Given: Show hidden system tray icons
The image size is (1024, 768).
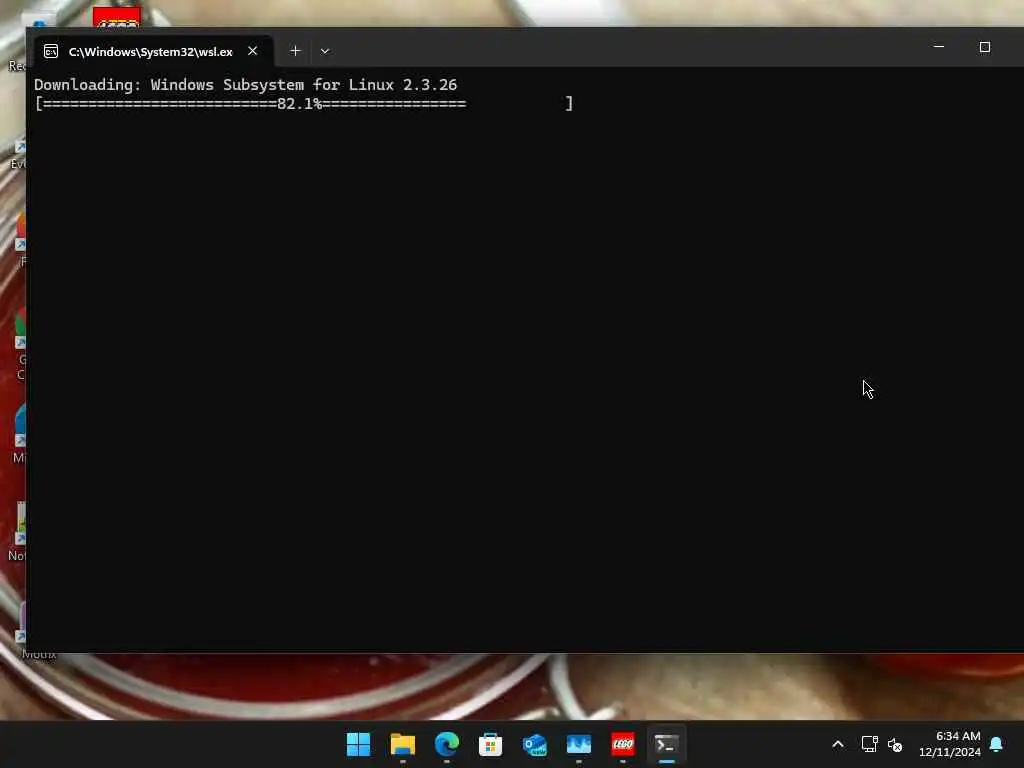Looking at the screenshot, I should pyautogui.click(x=838, y=744).
